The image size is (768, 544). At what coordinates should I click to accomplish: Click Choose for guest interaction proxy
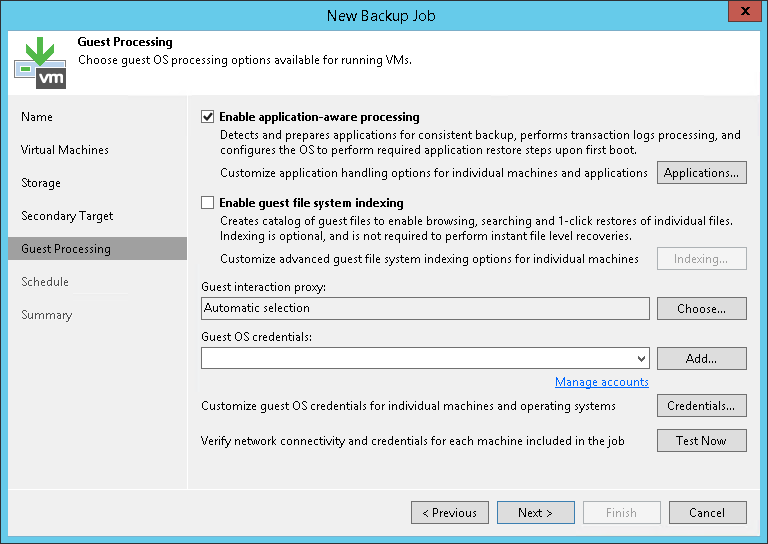pos(701,309)
